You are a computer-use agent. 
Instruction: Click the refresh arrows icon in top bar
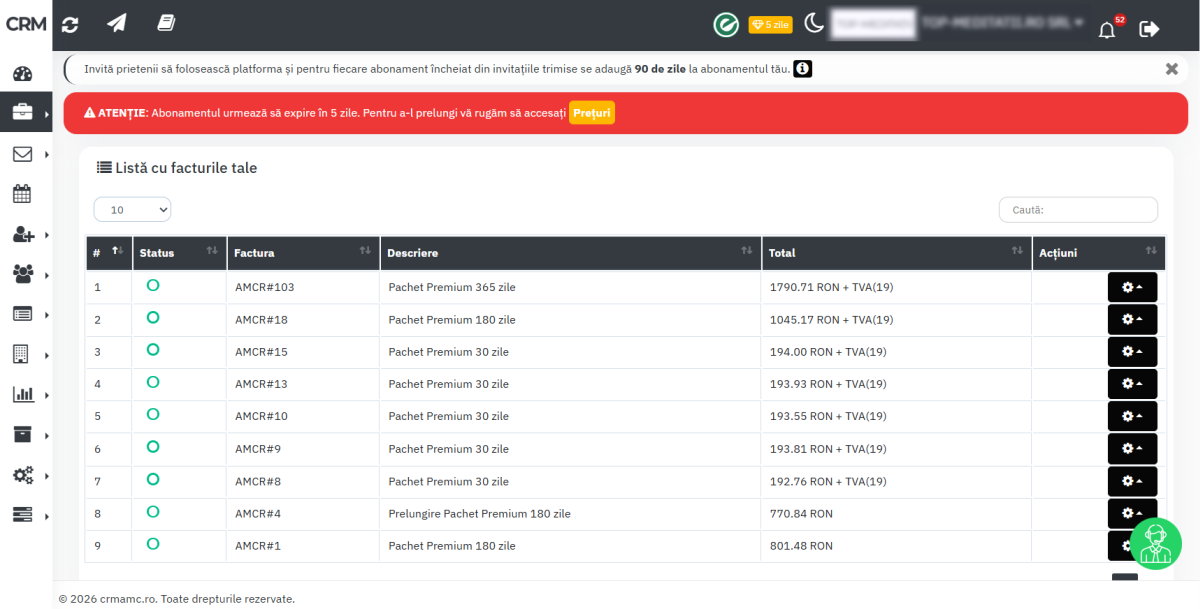(x=69, y=25)
